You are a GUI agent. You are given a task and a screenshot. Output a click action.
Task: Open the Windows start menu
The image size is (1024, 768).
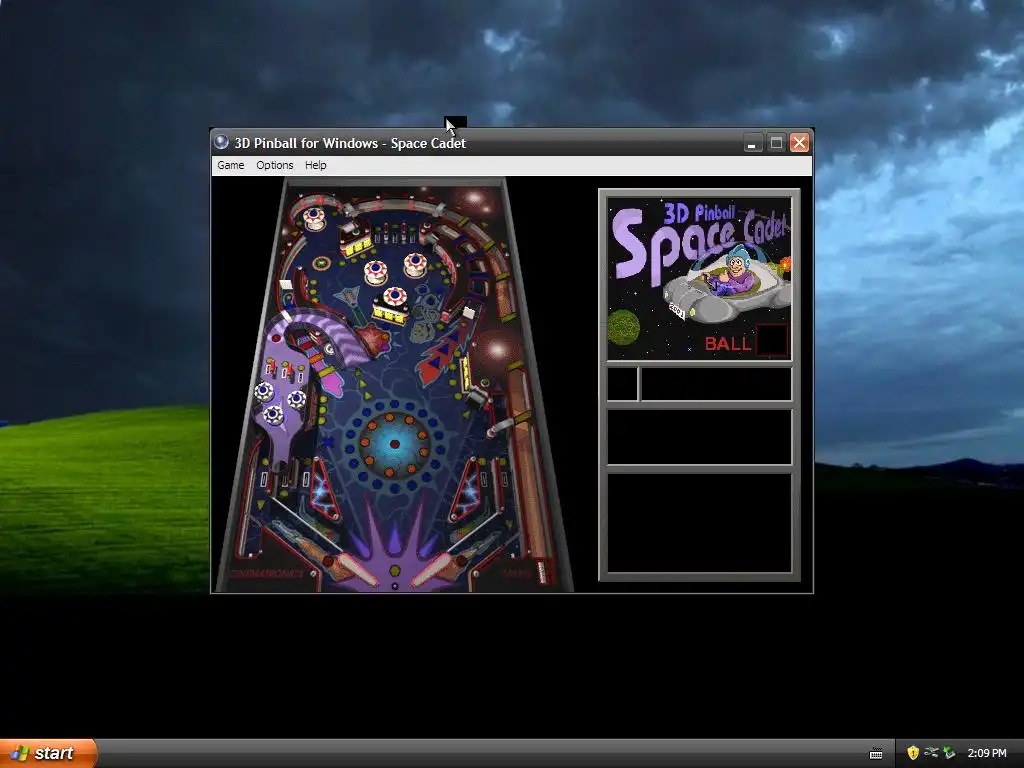[x=48, y=753]
